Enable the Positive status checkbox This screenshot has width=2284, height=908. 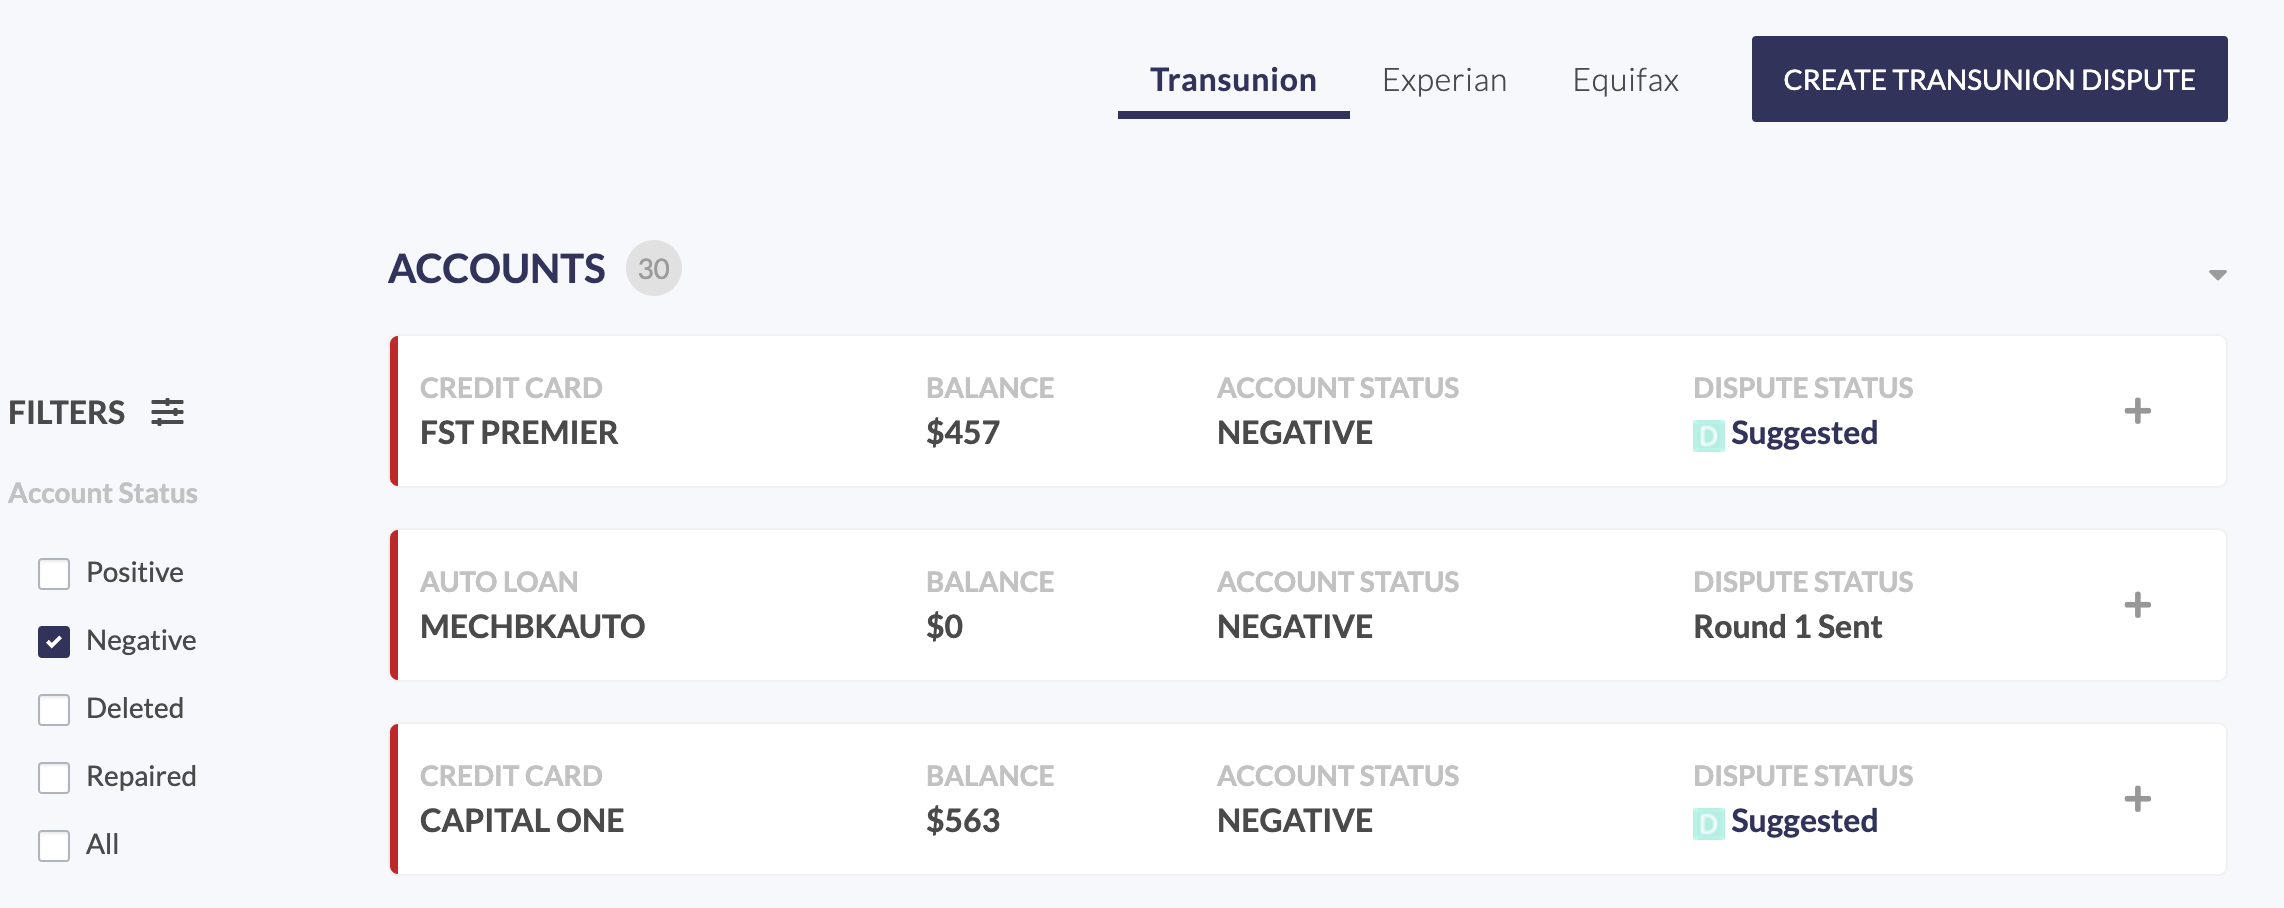(54, 573)
